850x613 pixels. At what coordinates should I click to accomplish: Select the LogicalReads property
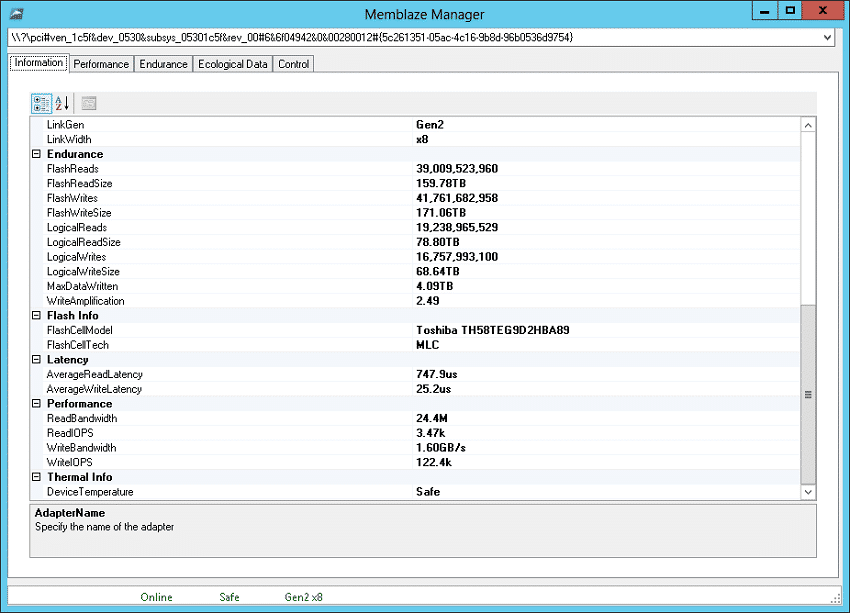(415, 227)
